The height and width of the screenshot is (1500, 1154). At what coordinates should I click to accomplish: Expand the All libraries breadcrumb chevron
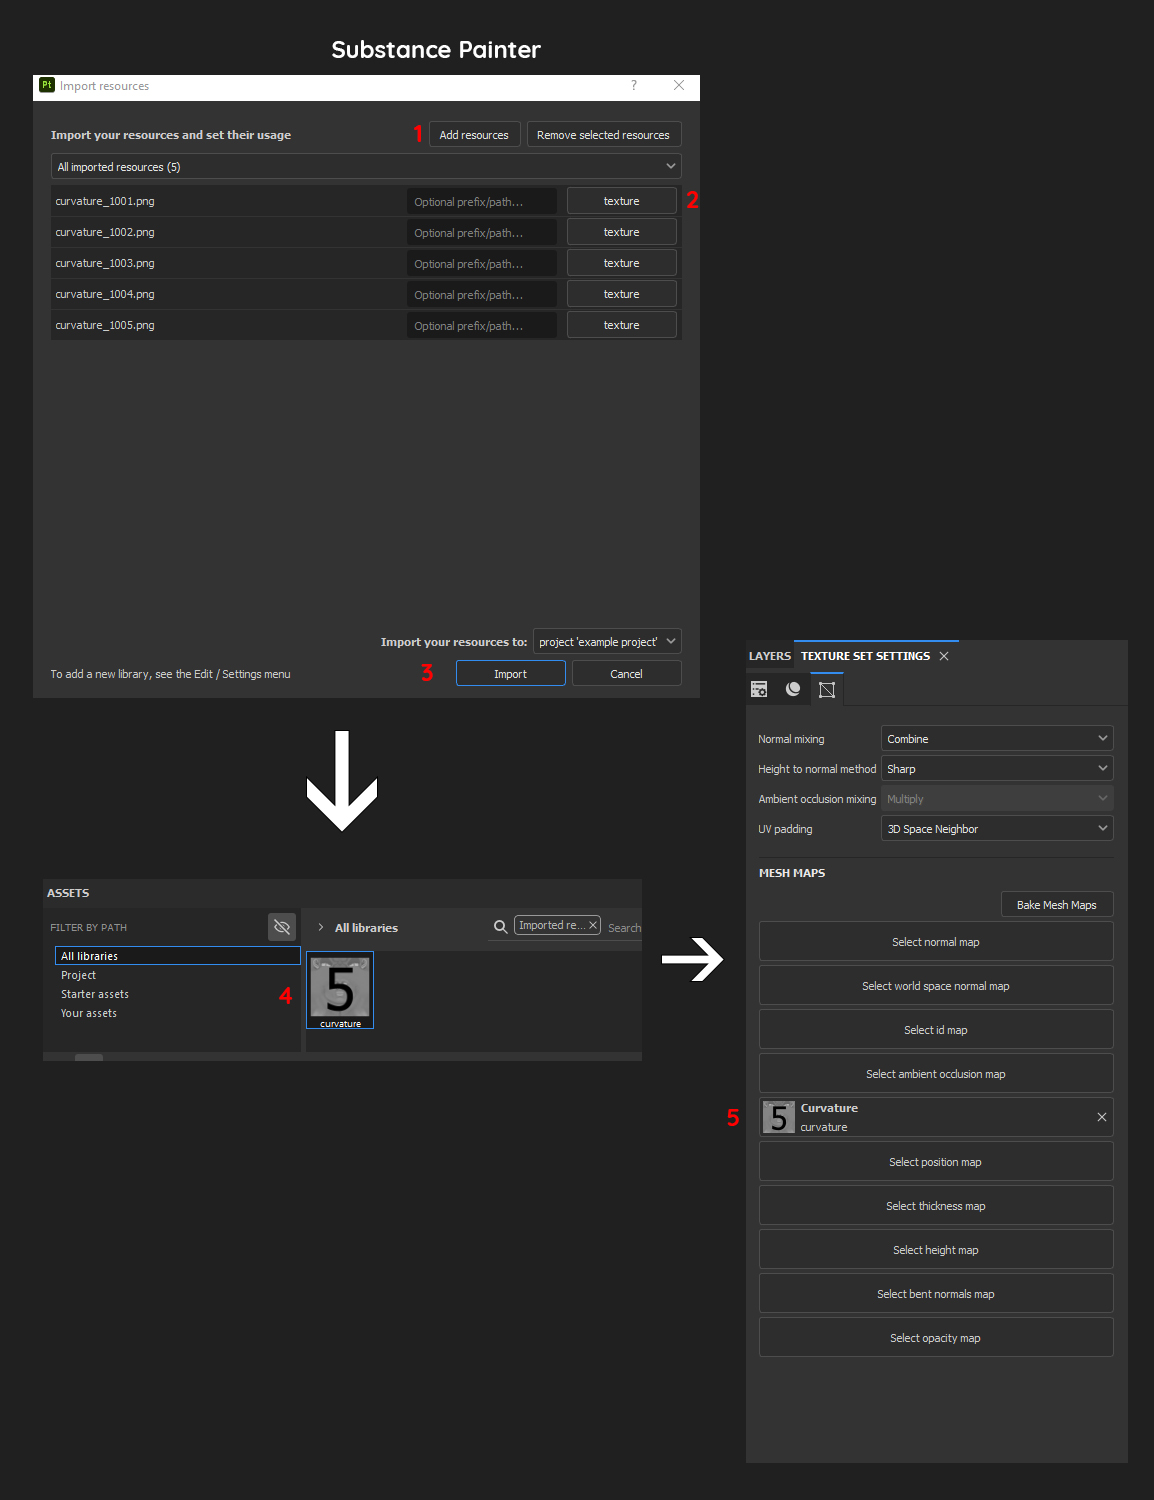[x=321, y=928]
